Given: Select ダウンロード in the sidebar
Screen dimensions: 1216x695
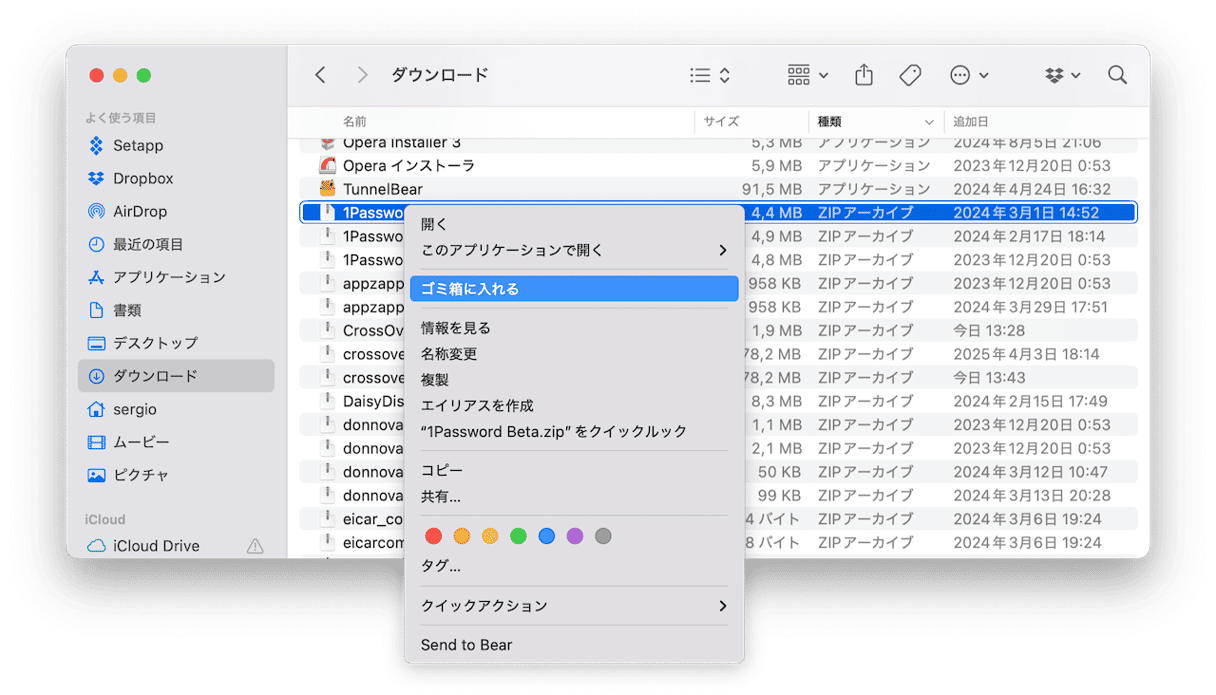Looking at the screenshot, I should pos(176,376).
